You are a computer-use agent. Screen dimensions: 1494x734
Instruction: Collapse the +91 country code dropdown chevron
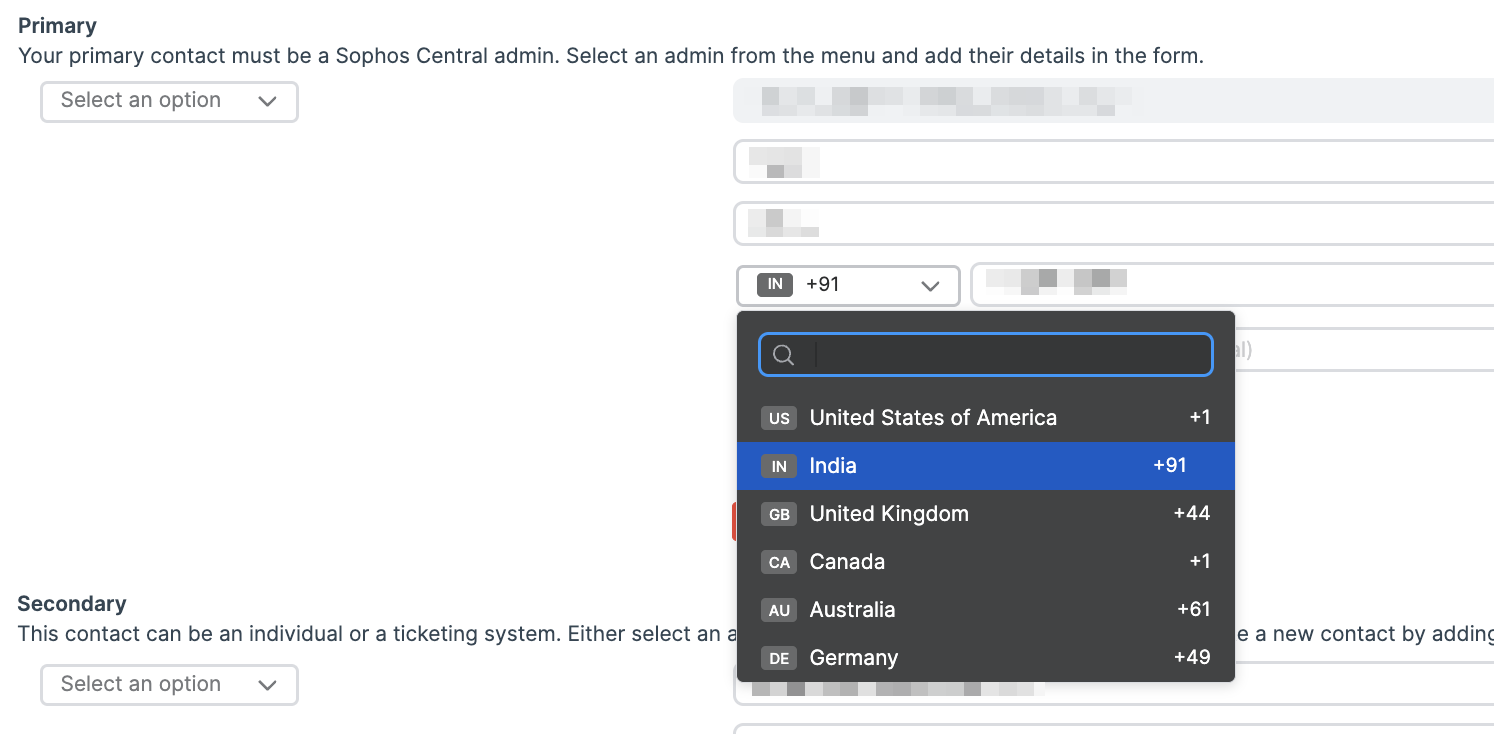coord(930,286)
